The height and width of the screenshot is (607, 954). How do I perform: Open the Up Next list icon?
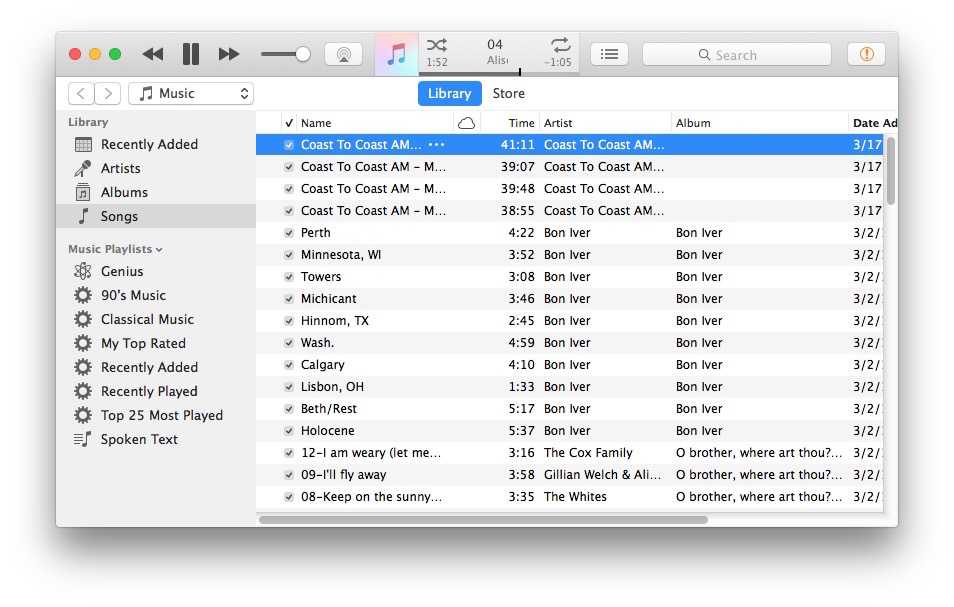coord(609,55)
